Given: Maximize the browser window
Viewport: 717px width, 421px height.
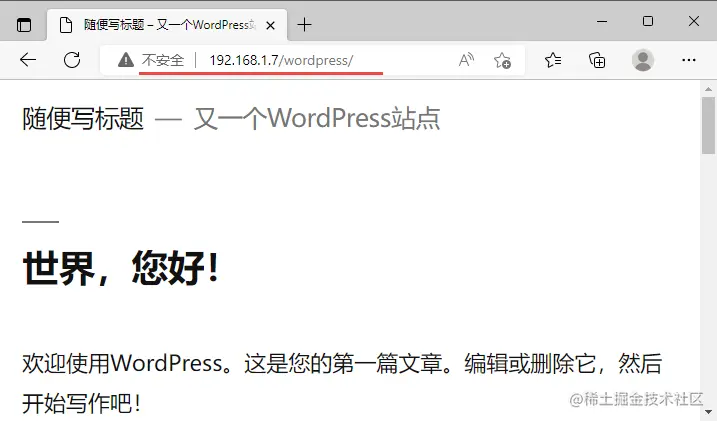Looking at the screenshot, I should (x=647, y=21).
